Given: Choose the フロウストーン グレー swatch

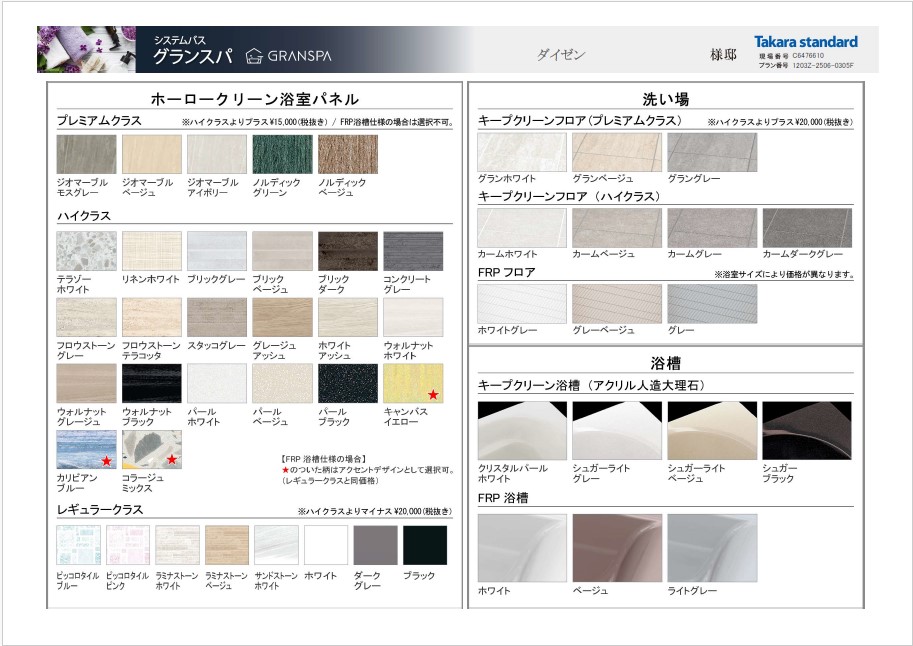Looking at the screenshot, I should [86, 317].
